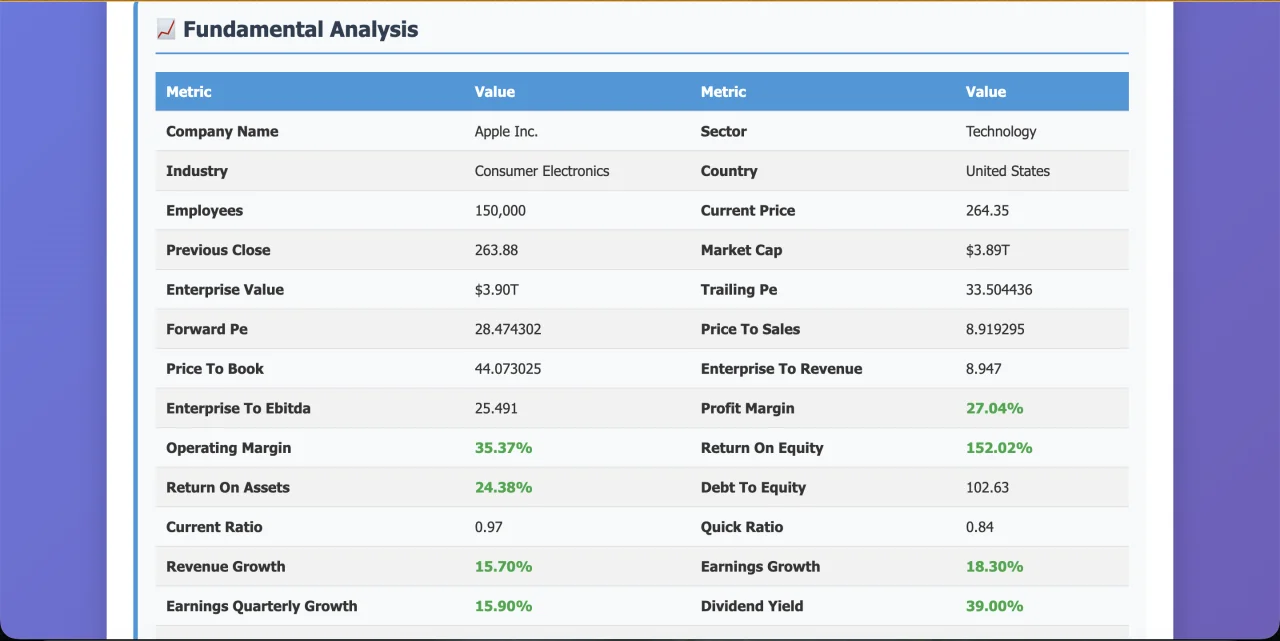1280x641 pixels.
Task: Click the Employees label
Action: coord(204,210)
